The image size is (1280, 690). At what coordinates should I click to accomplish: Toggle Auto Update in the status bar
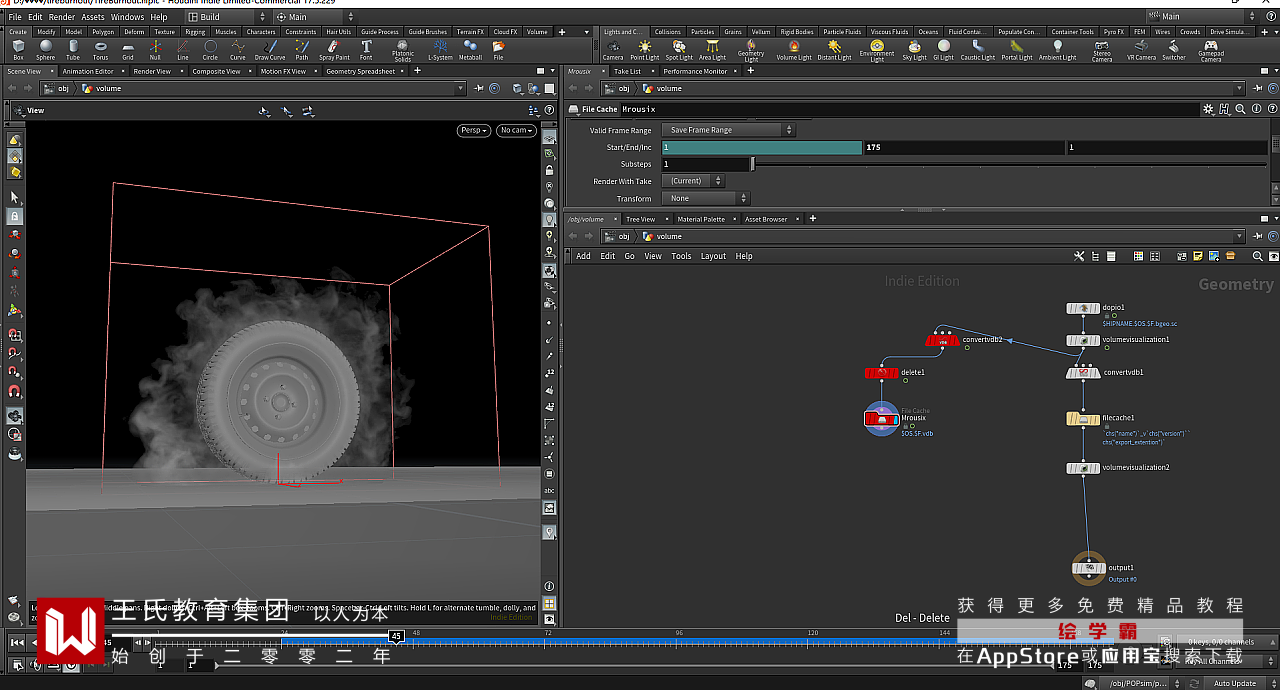pos(1235,683)
